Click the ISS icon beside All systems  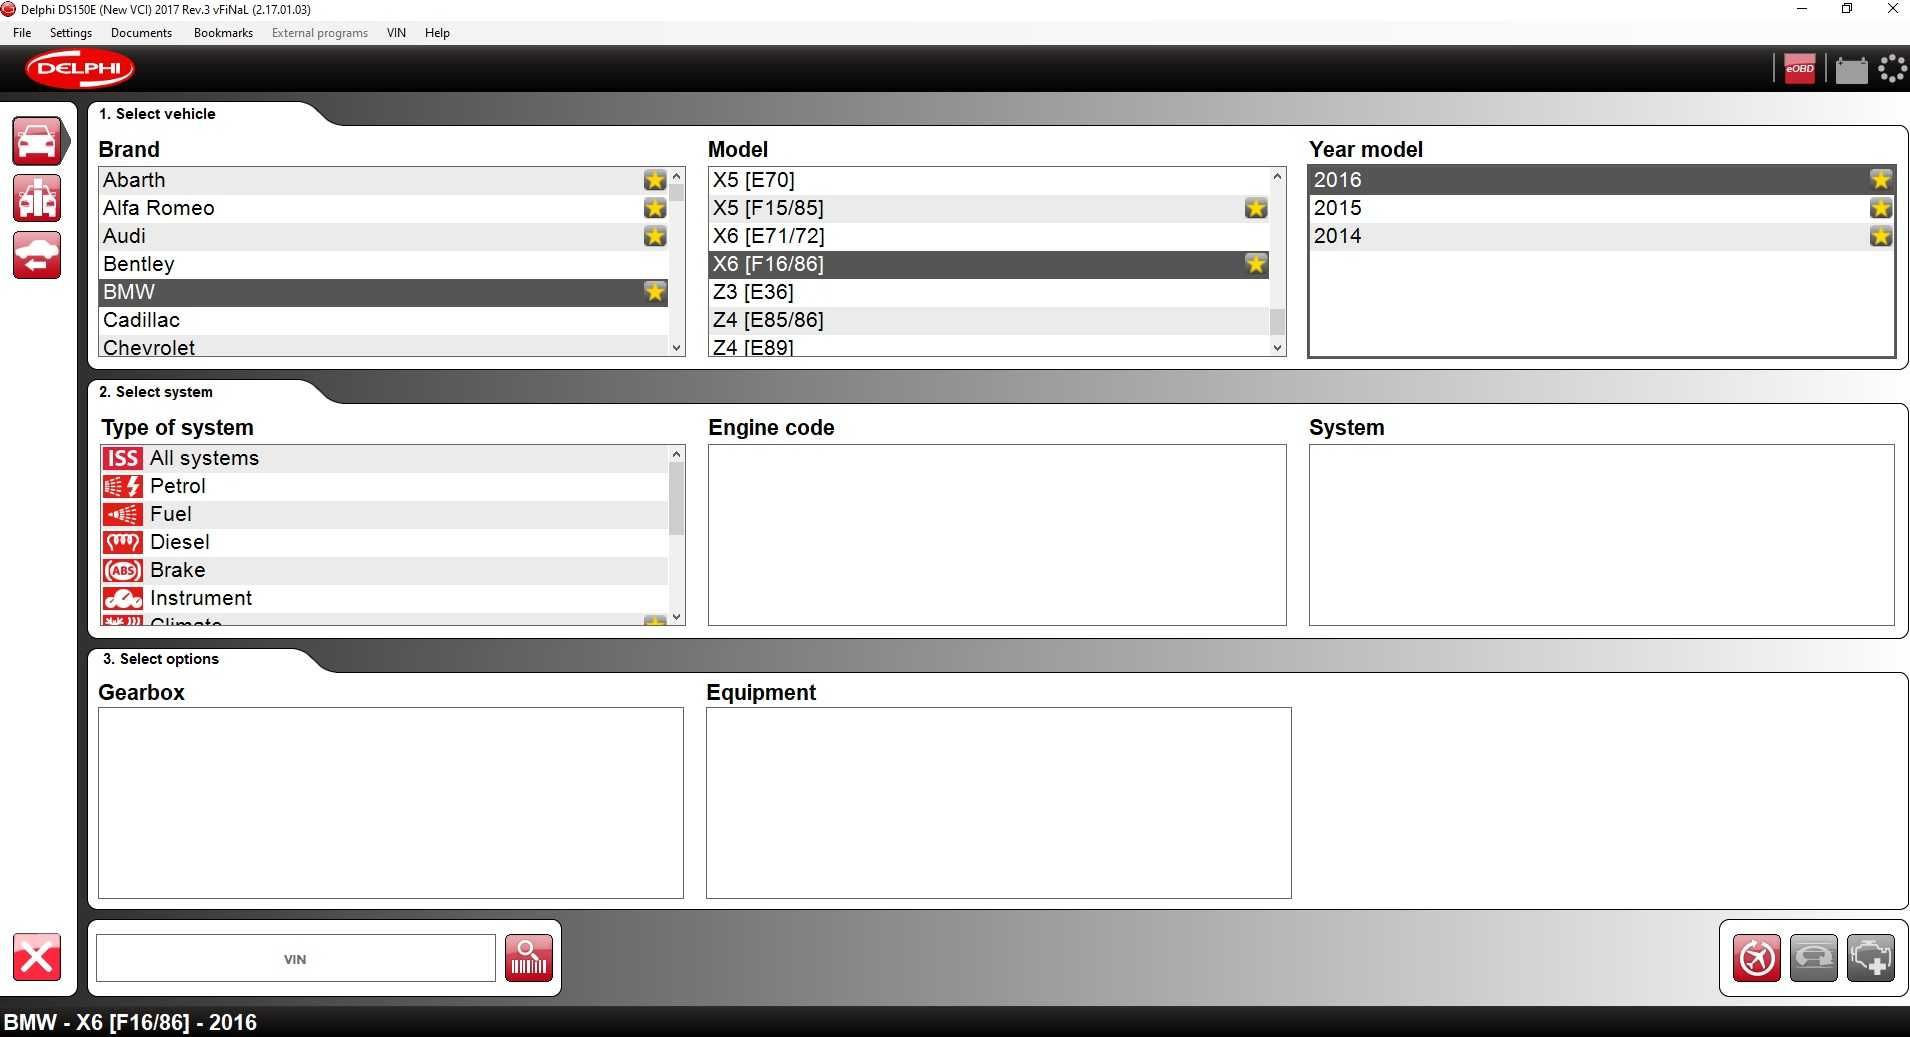coord(123,458)
